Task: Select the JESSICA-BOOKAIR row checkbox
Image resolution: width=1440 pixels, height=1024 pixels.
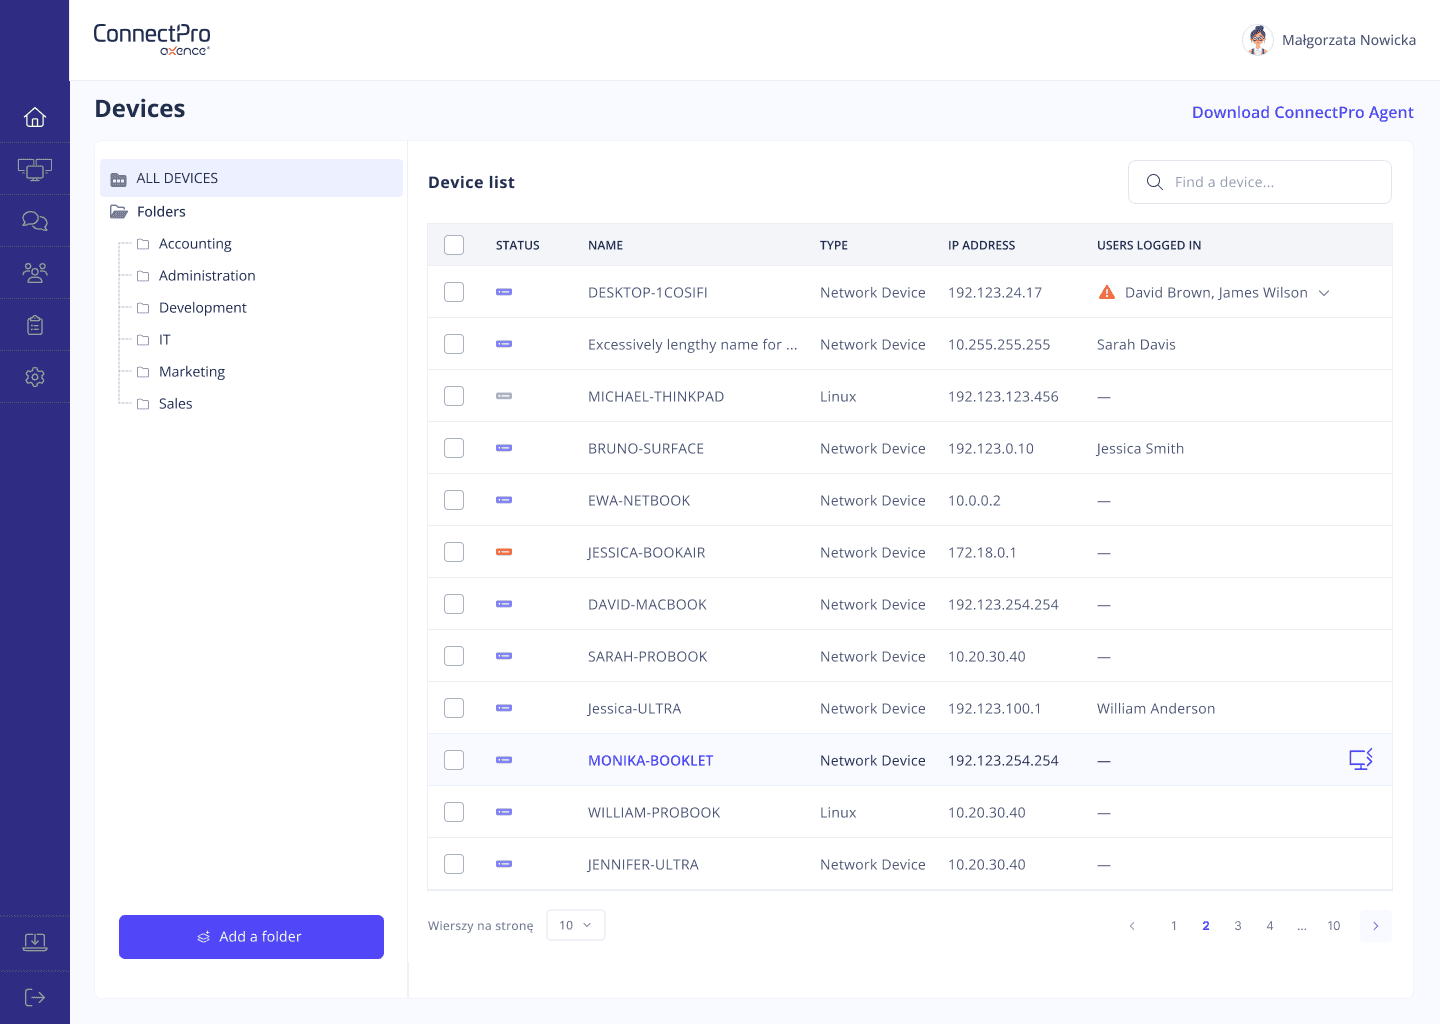Action: tap(454, 552)
